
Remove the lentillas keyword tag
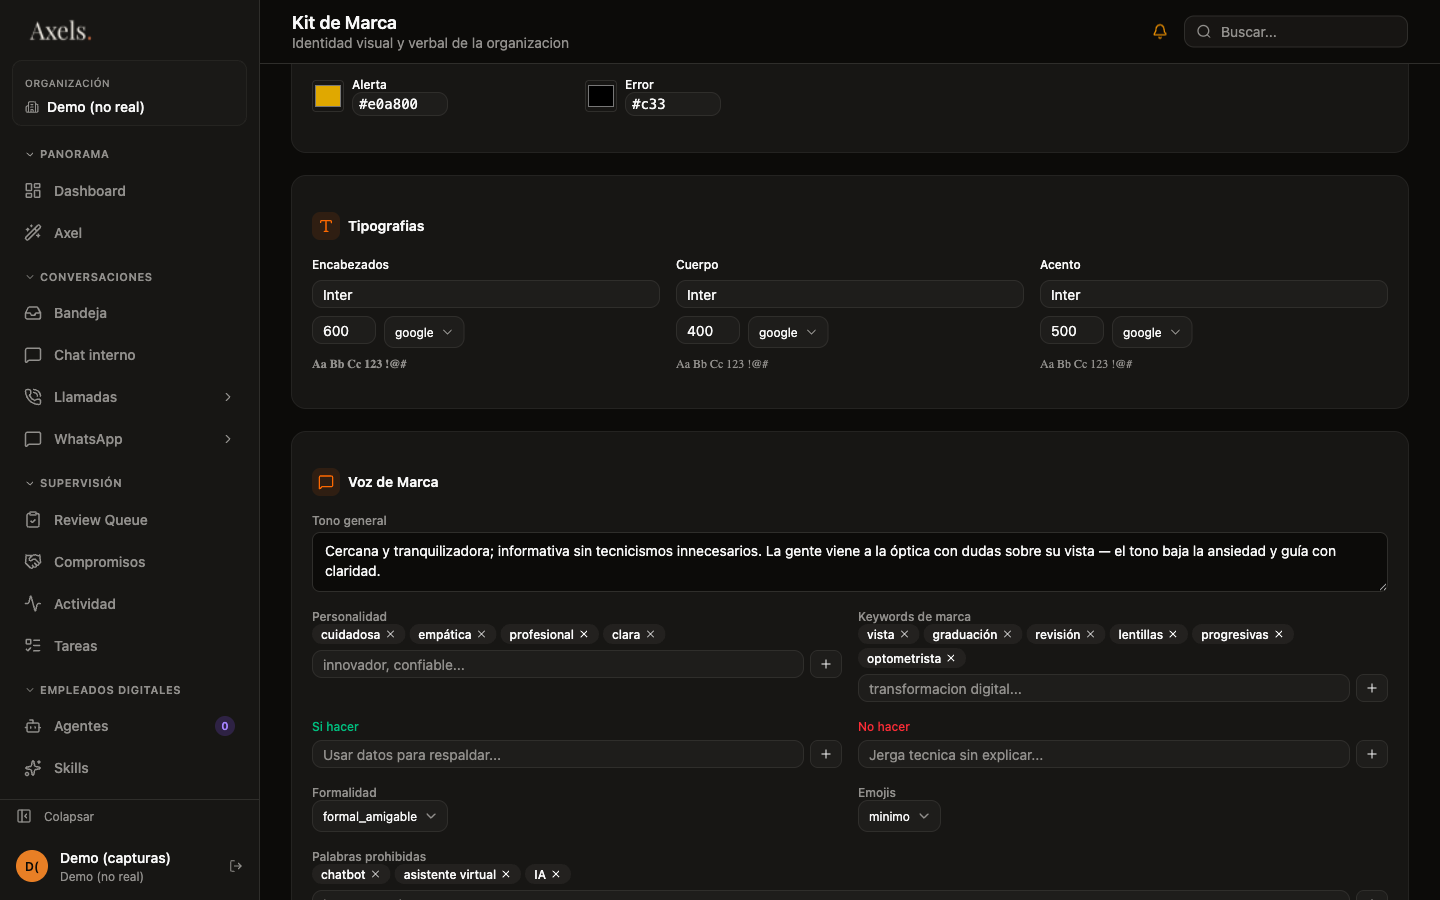coord(1173,634)
